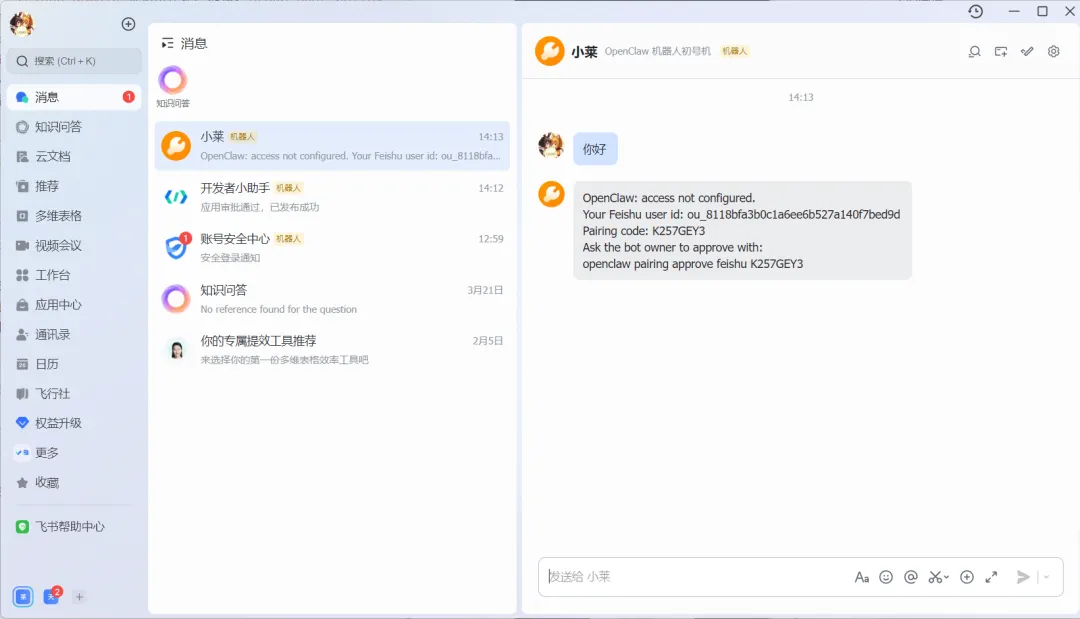
Task: Click the 消息 panel heading
Action: click(194, 43)
